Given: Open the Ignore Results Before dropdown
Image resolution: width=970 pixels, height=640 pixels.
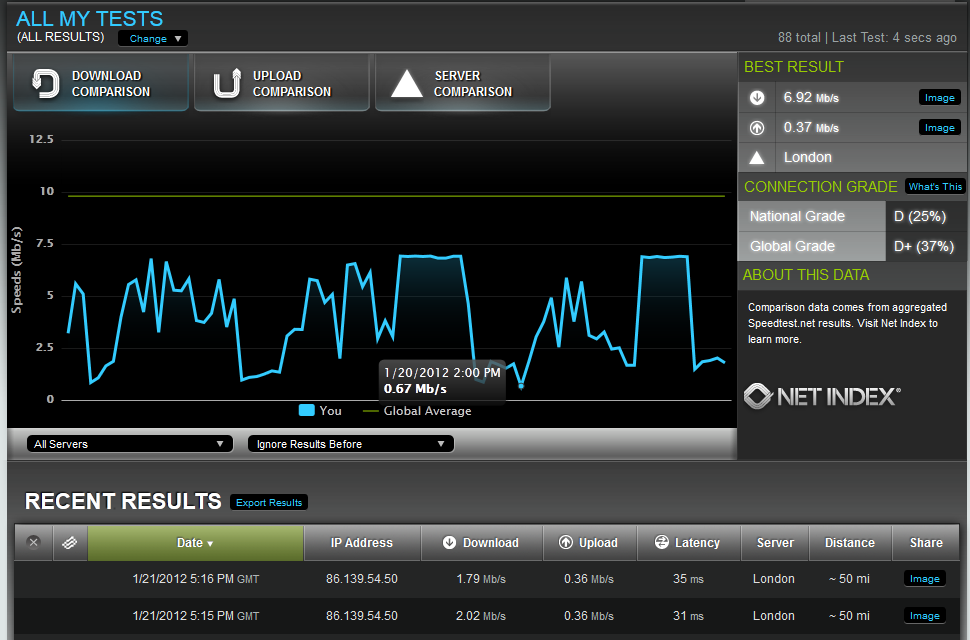Looking at the screenshot, I should (350, 444).
